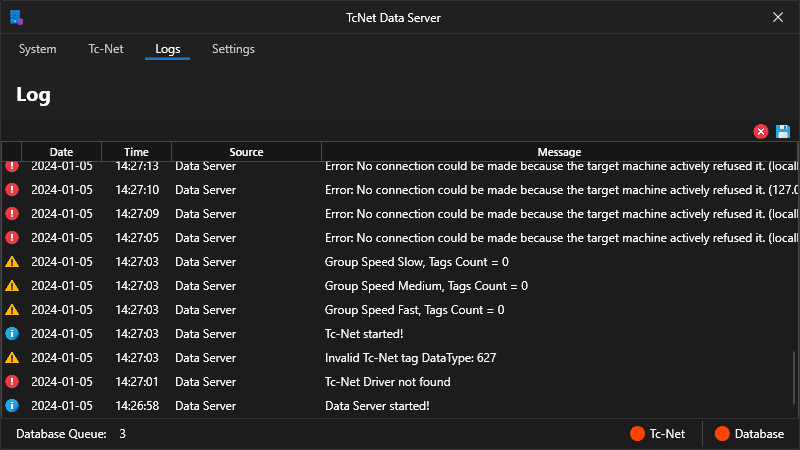Click error icon on the 14:27:10 row
The image size is (800, 450).
click(12, 190)
